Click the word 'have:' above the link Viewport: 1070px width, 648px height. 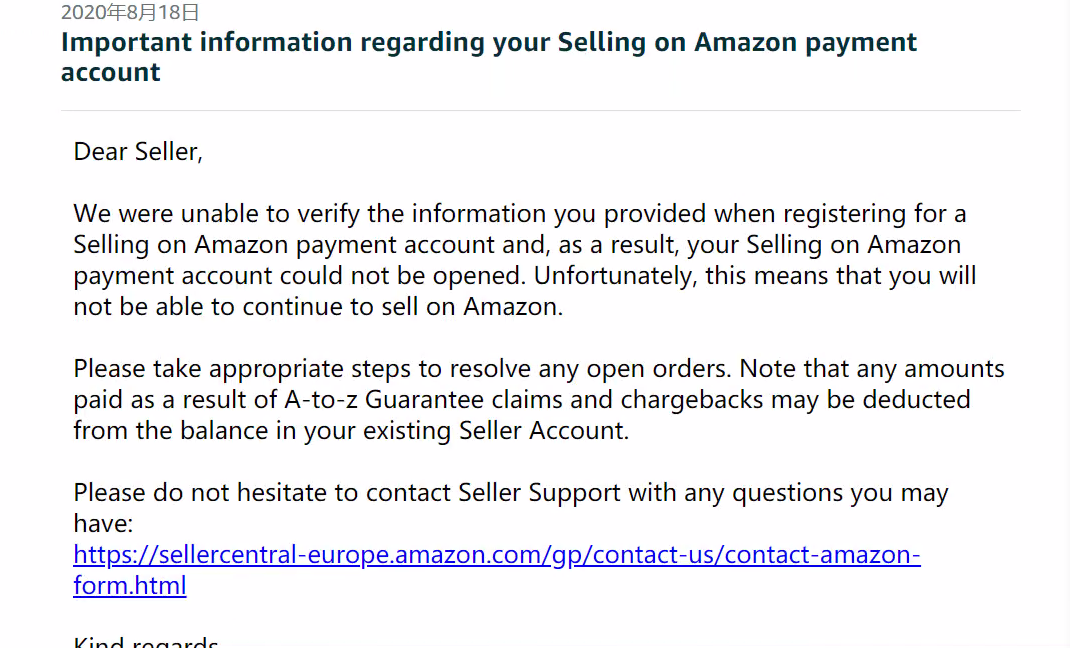103,524
